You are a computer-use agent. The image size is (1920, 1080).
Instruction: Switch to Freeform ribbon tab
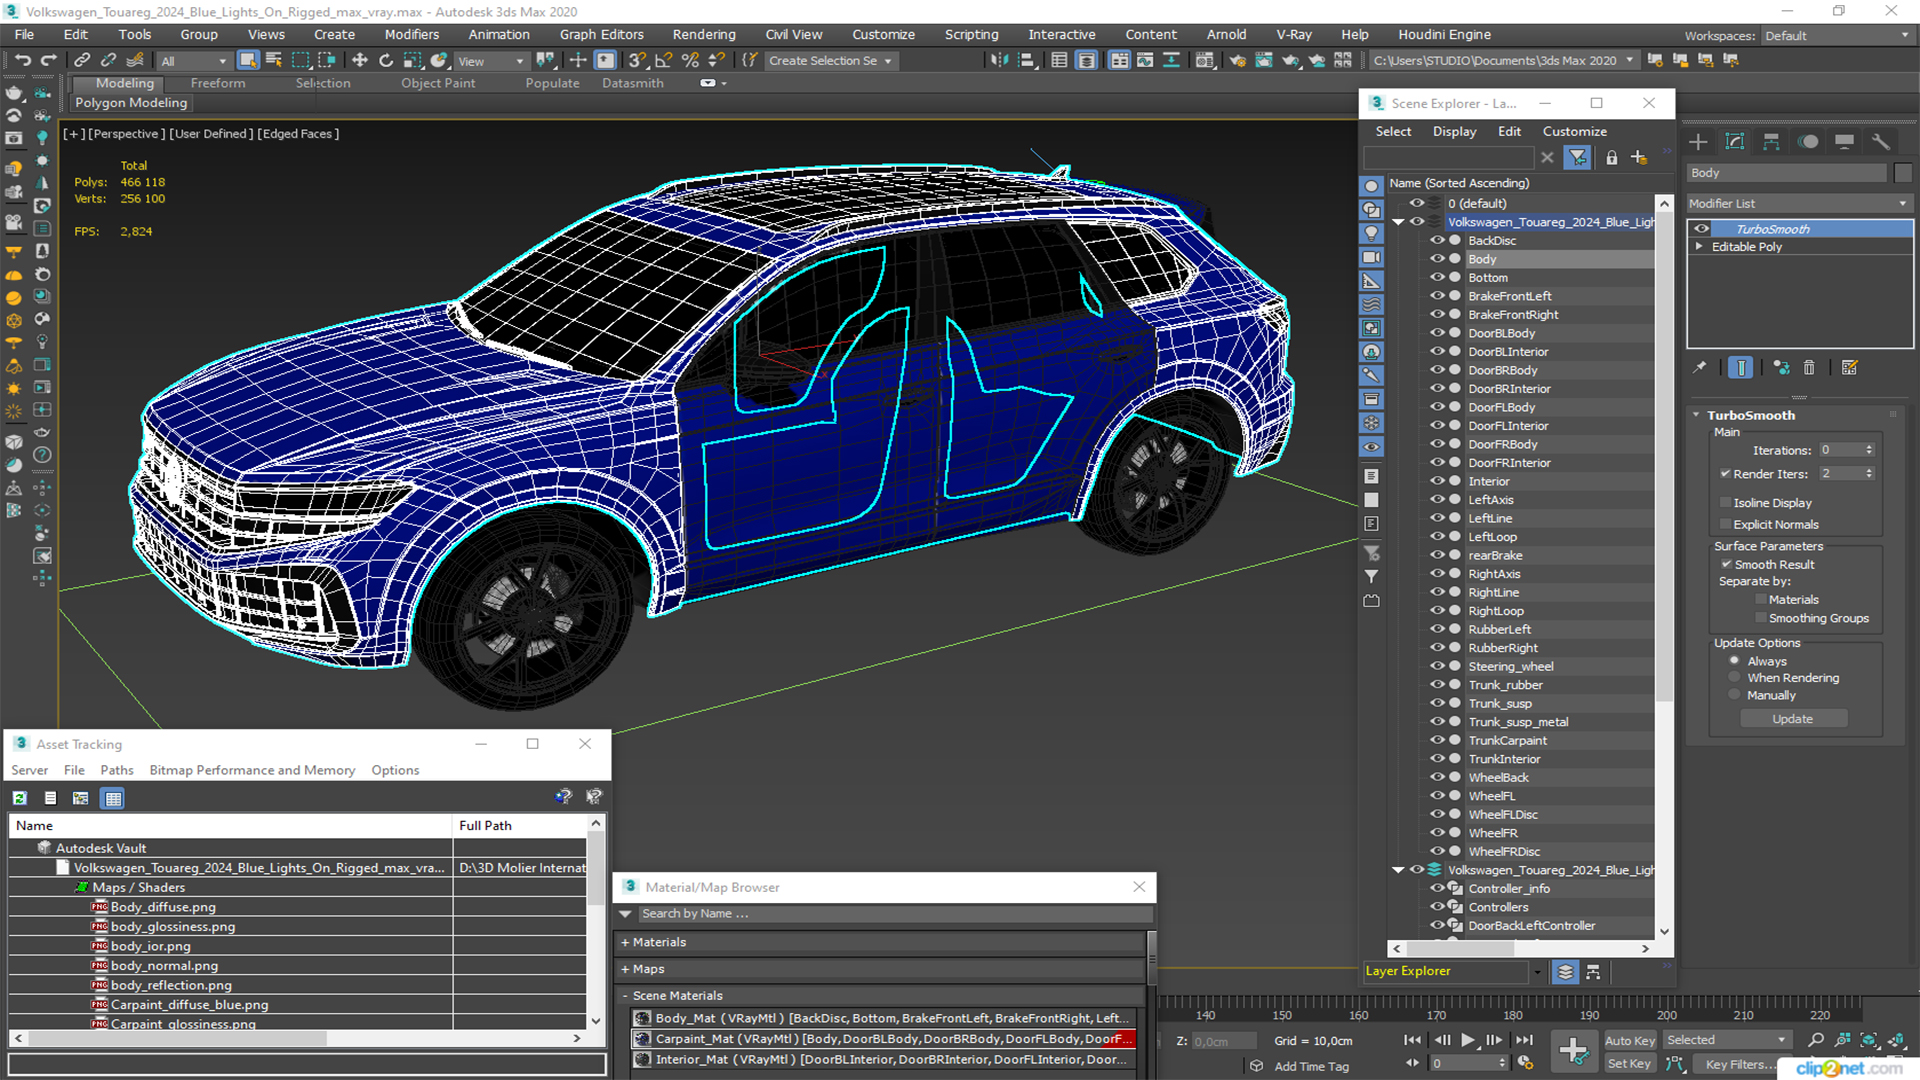[x=217, y=83]
